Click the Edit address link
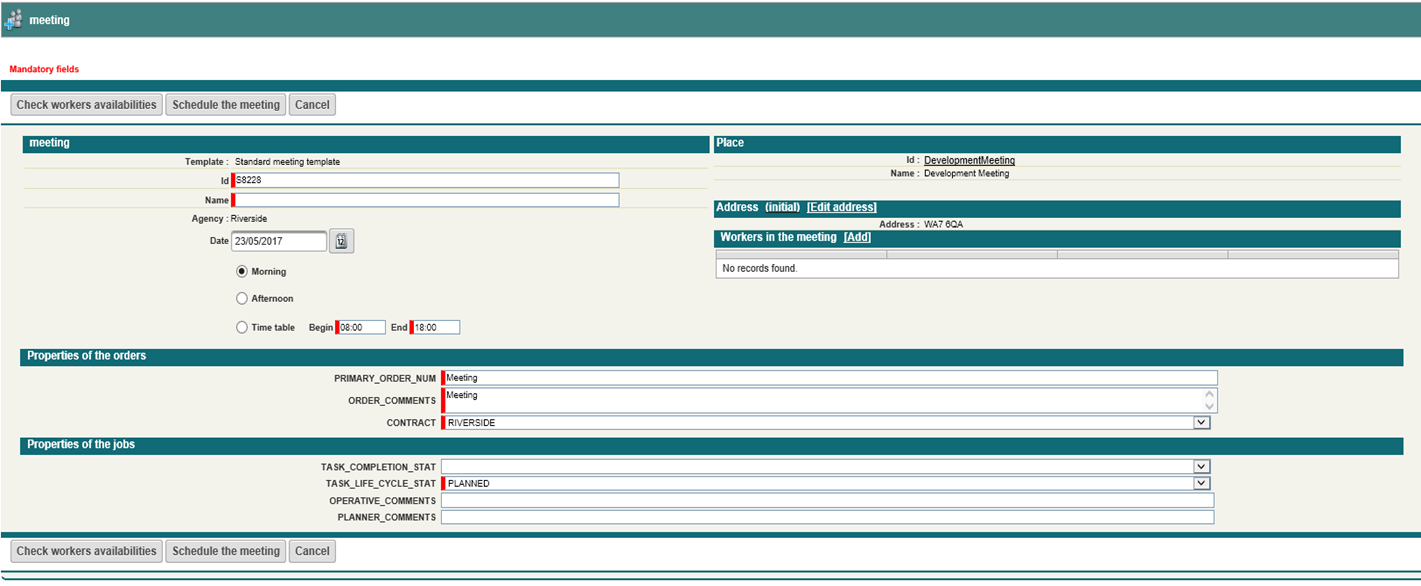 coord(842,208)
